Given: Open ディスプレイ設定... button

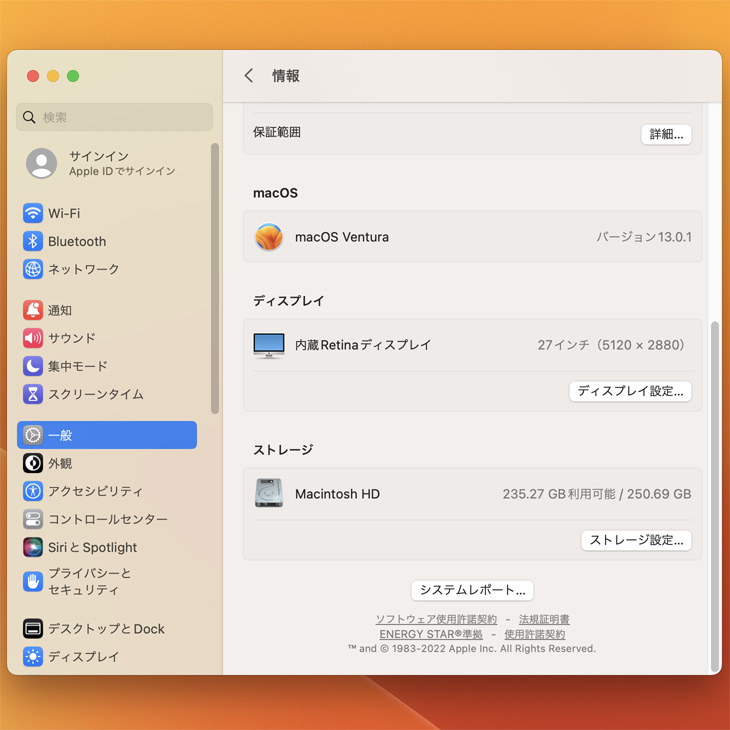Looking at the screenshot, I should pos(630,391).
